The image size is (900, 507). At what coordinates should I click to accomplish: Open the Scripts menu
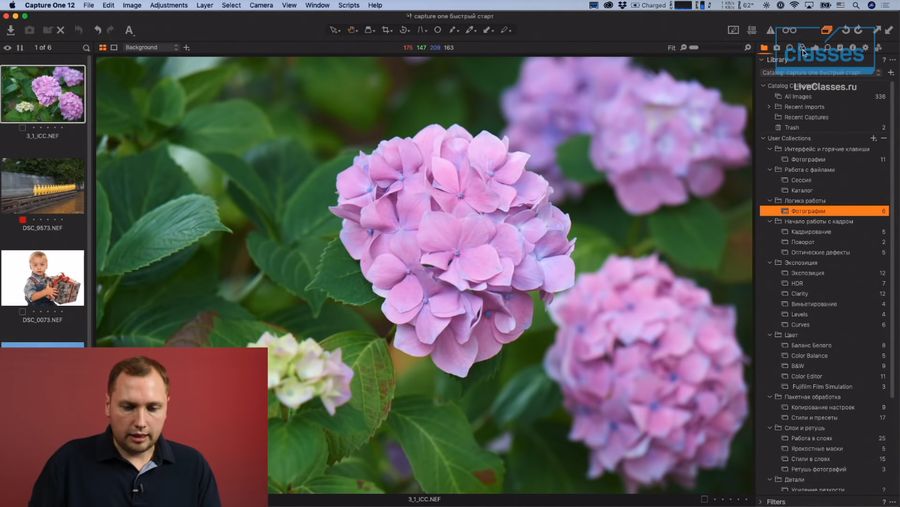[x=348, y=5]
